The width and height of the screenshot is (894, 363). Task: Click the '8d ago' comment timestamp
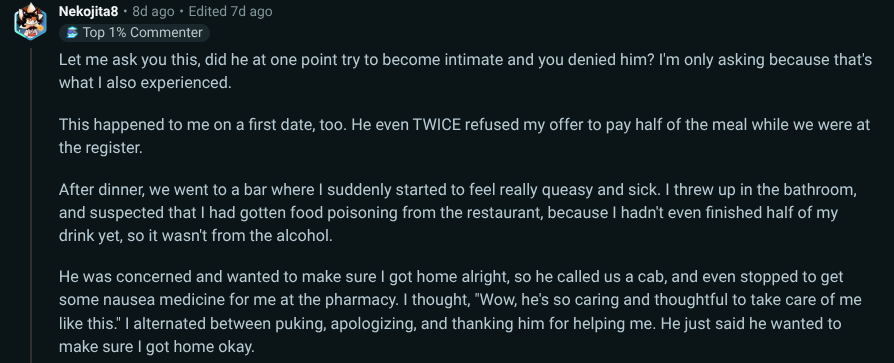point(151,11)
